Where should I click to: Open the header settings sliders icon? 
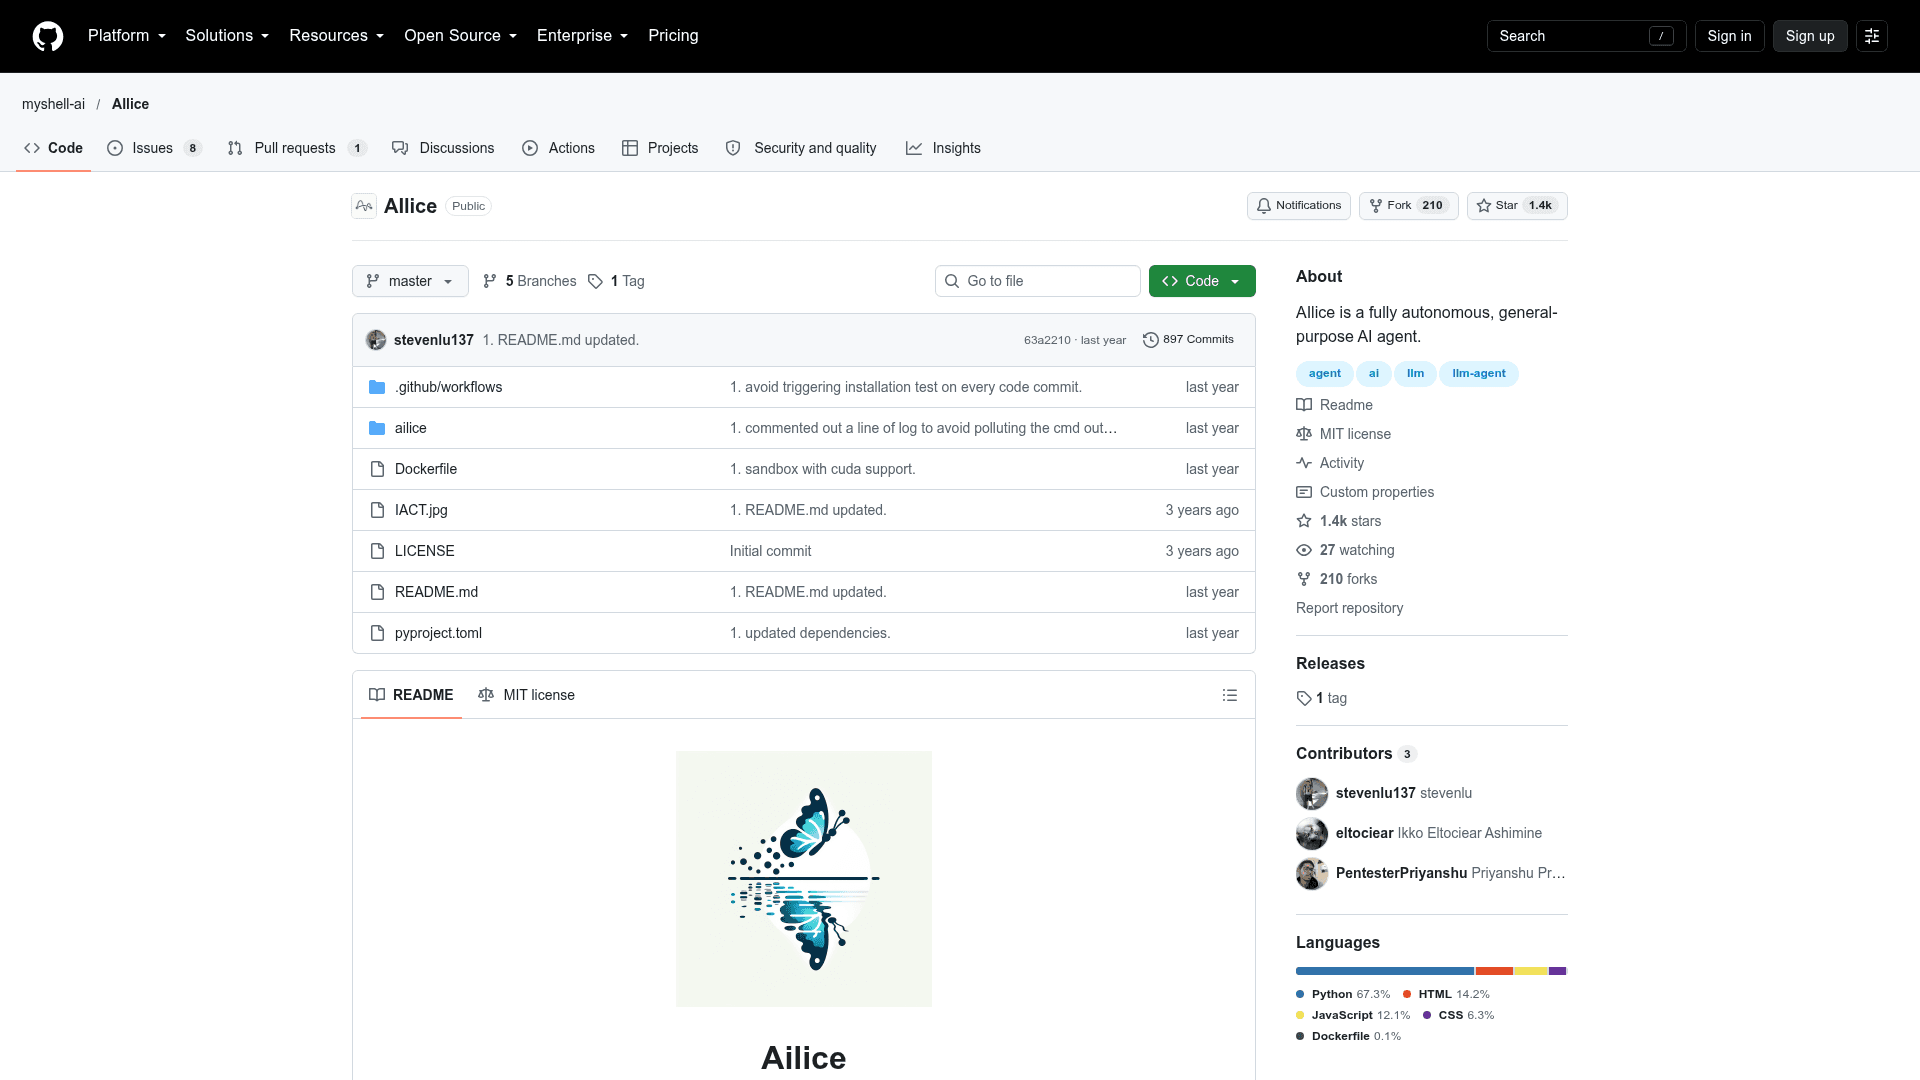click(x=1872, y=36)
